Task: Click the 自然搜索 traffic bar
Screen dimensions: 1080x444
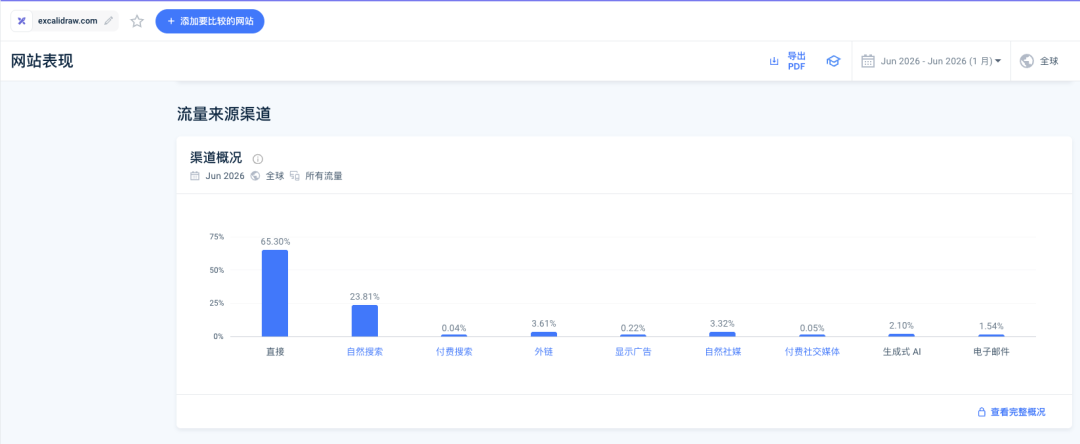Action: tap(364, 321)
